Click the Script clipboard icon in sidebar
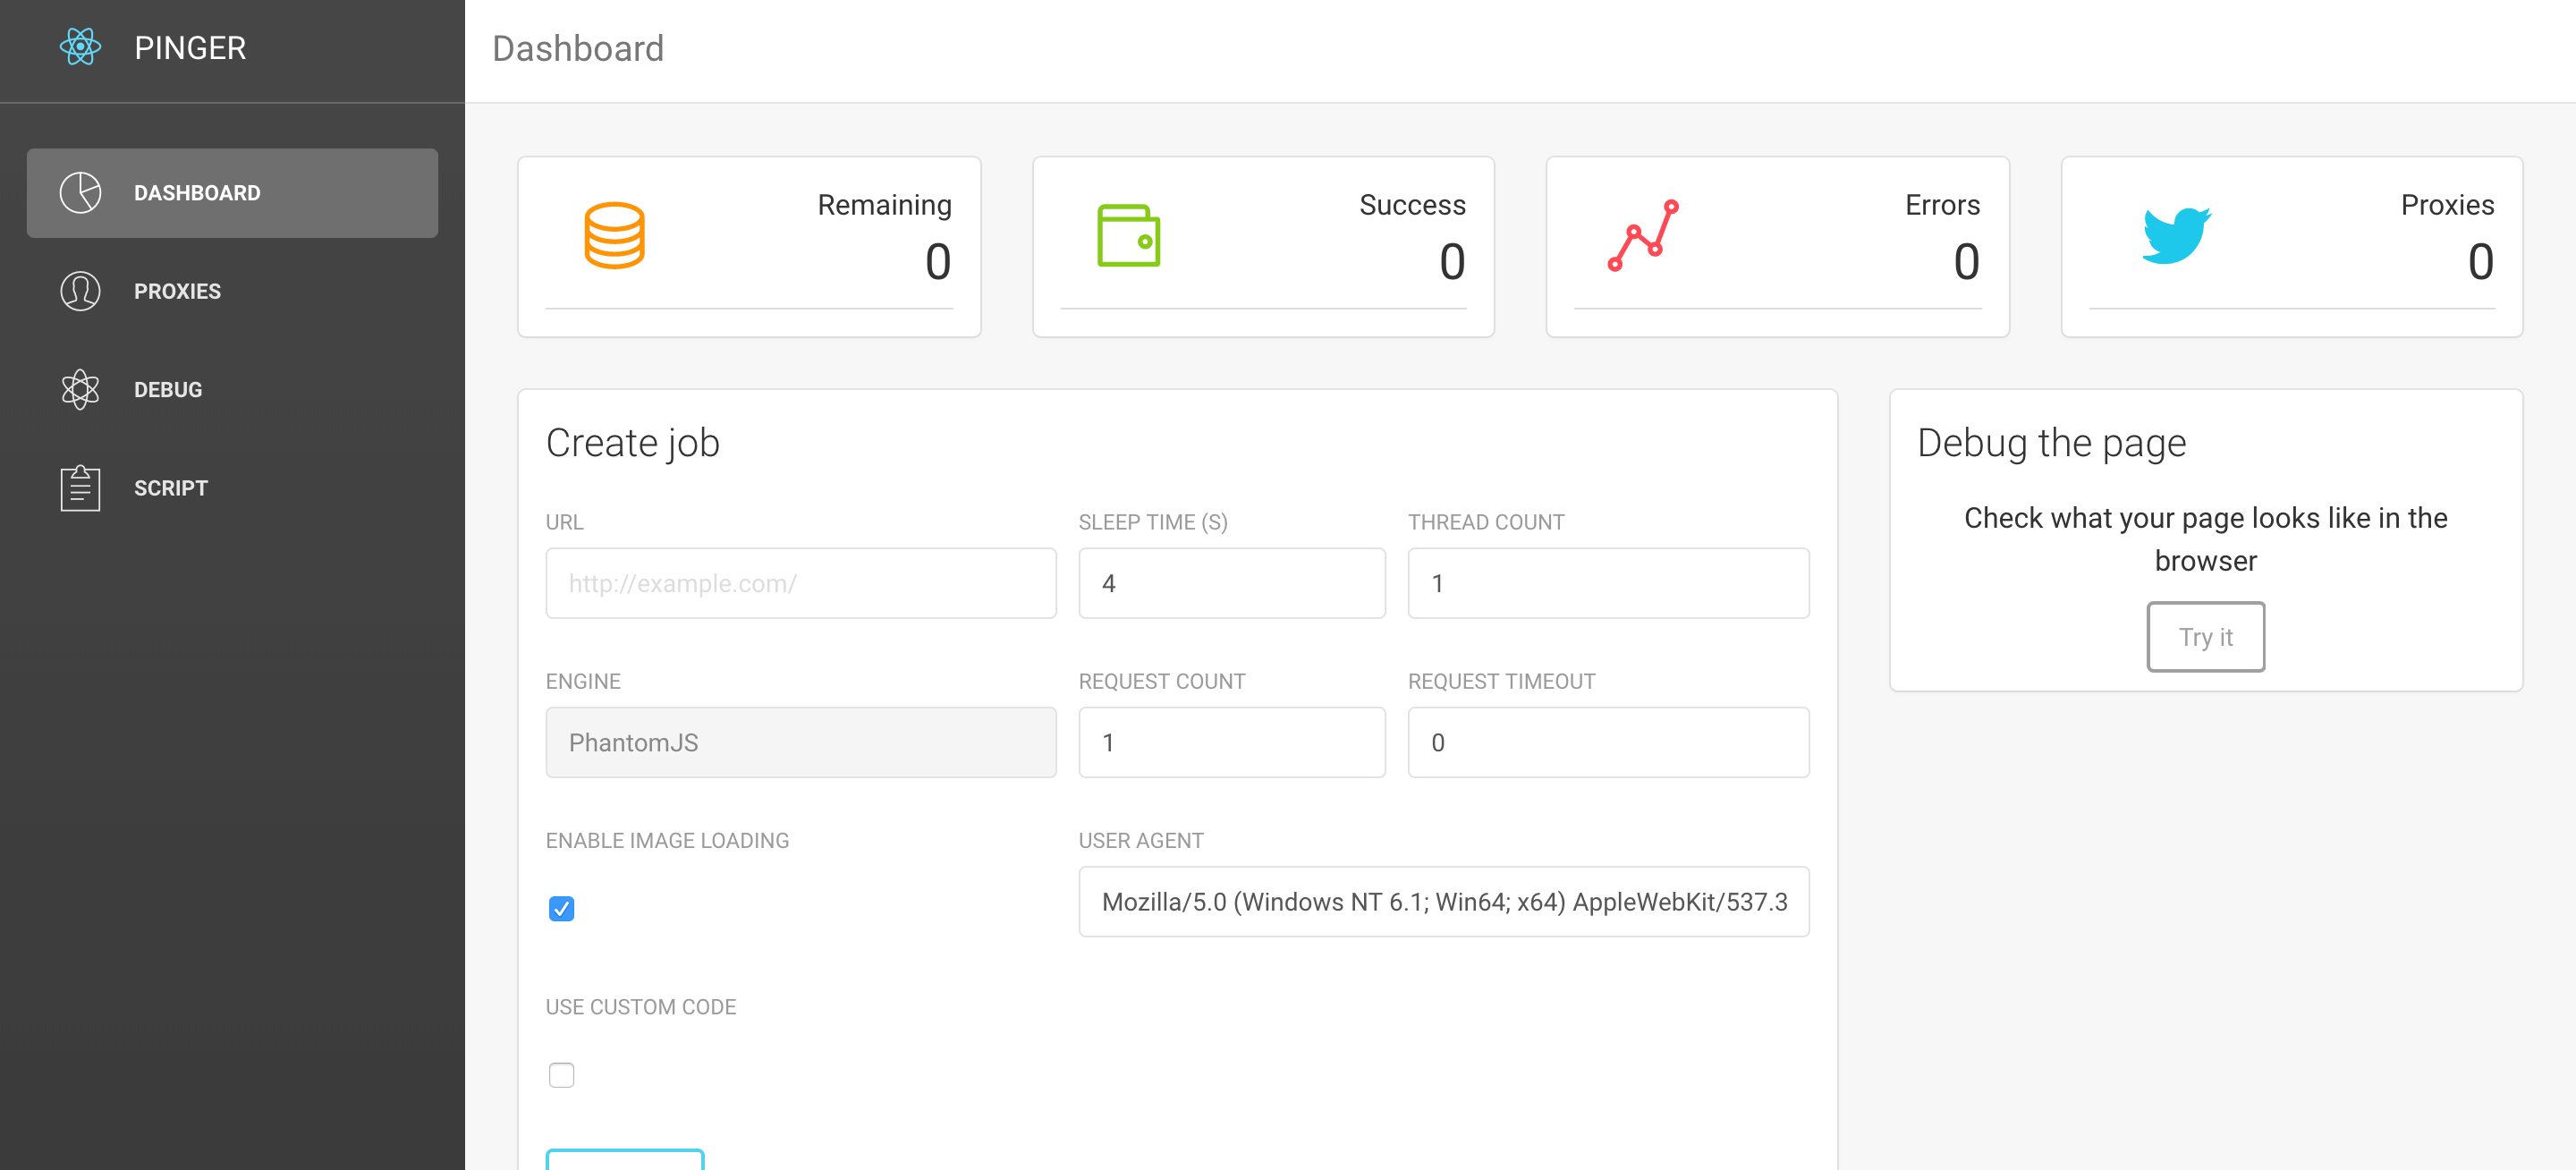This screenshot has height=1170, width=2576. click(x=80, y=488)
